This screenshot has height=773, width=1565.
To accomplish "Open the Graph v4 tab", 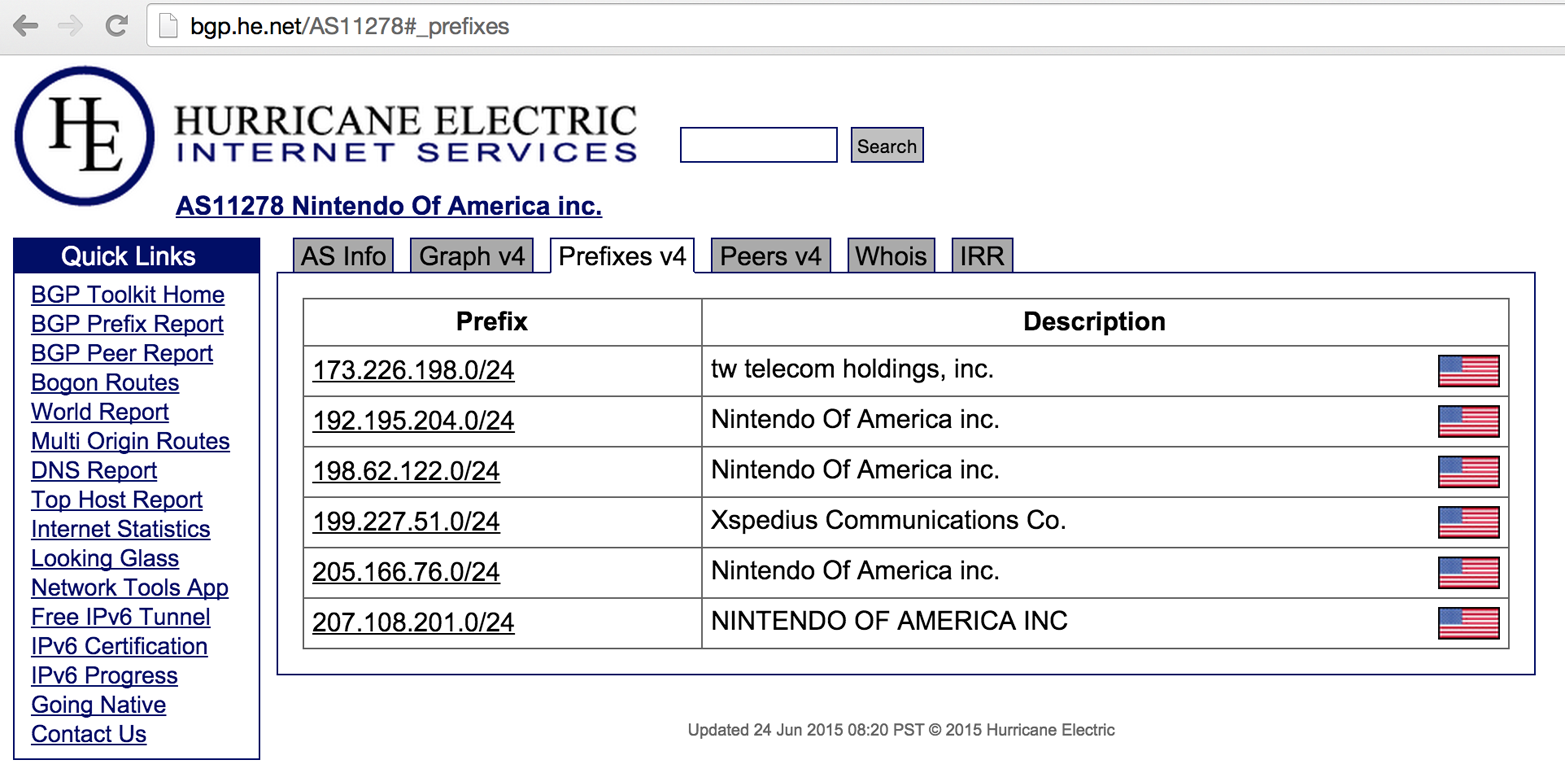I will (x=471, y=255).
